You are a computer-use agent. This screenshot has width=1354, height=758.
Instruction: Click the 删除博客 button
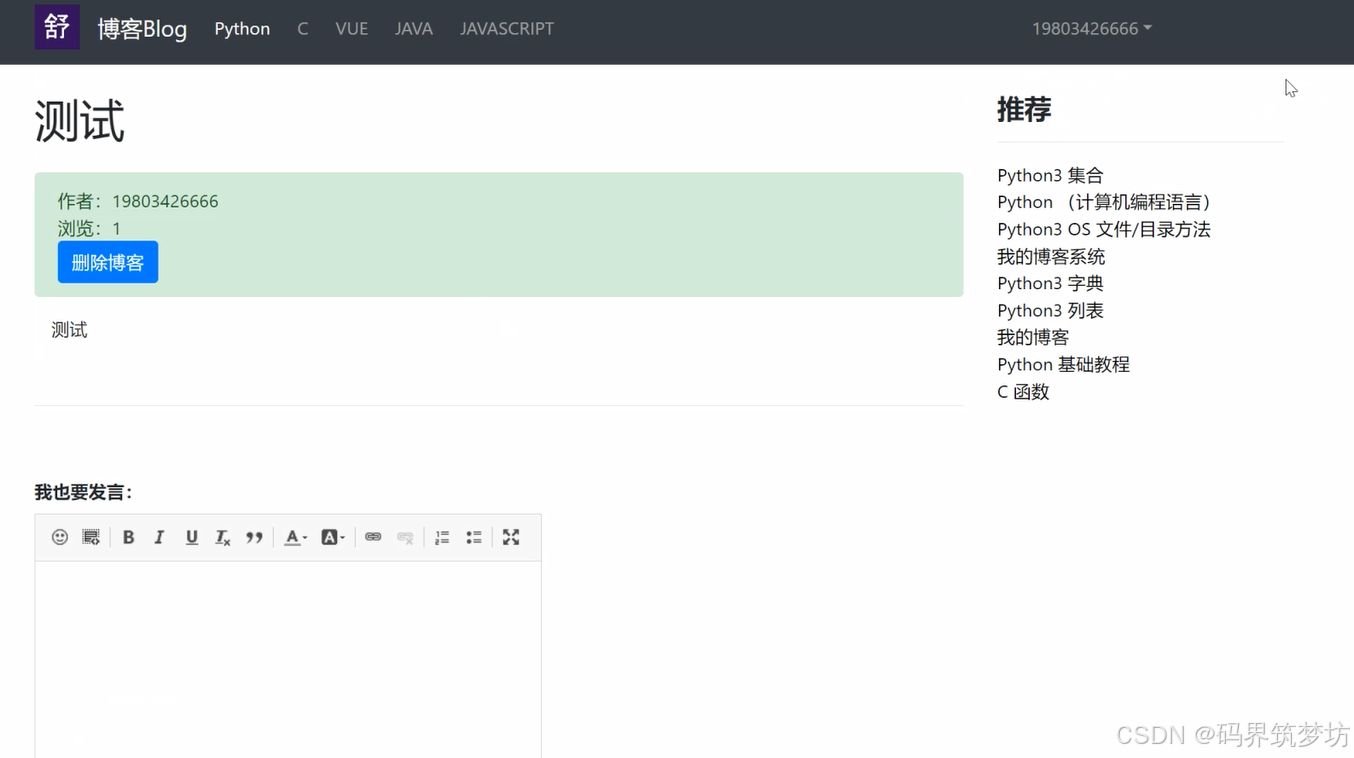pos(108,262)
